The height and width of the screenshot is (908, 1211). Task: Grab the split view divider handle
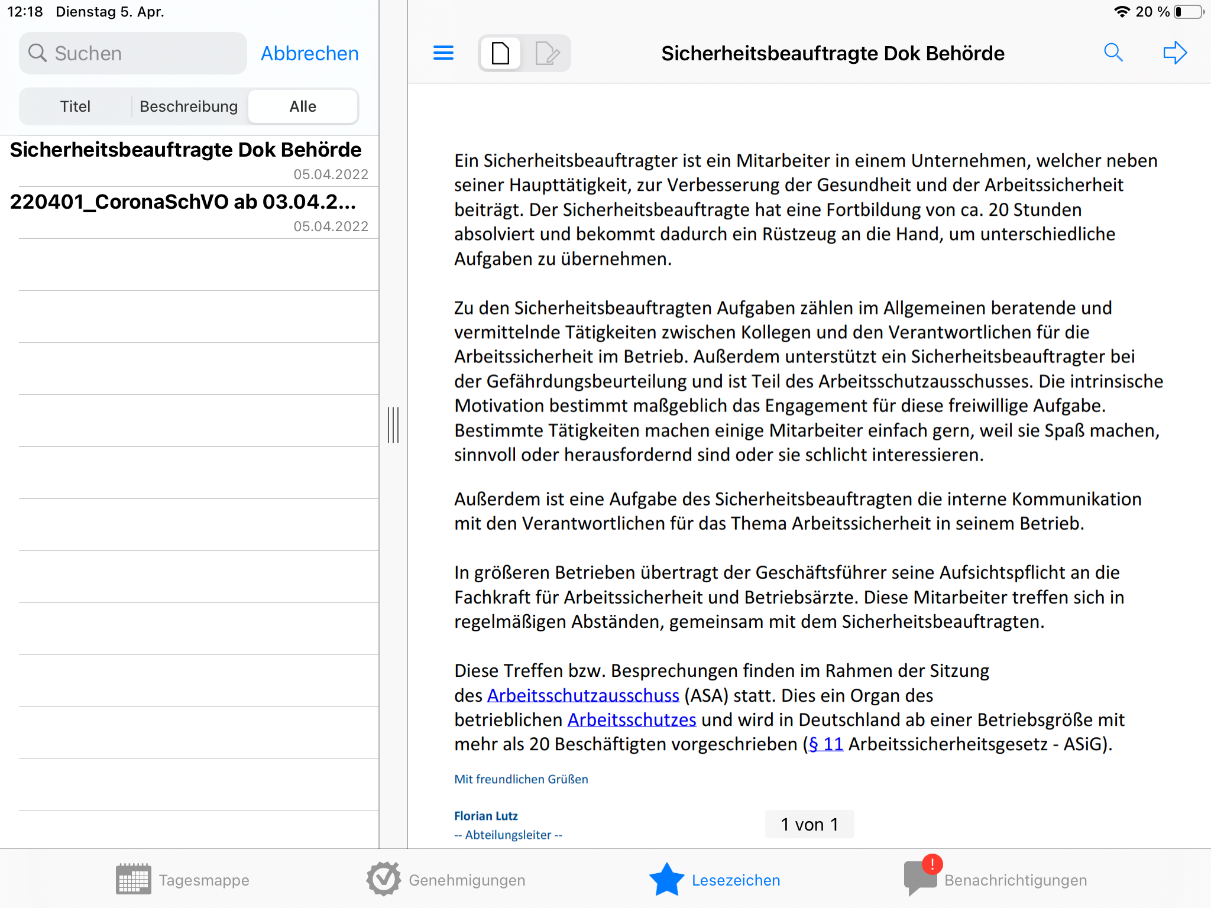click(393, 424)
